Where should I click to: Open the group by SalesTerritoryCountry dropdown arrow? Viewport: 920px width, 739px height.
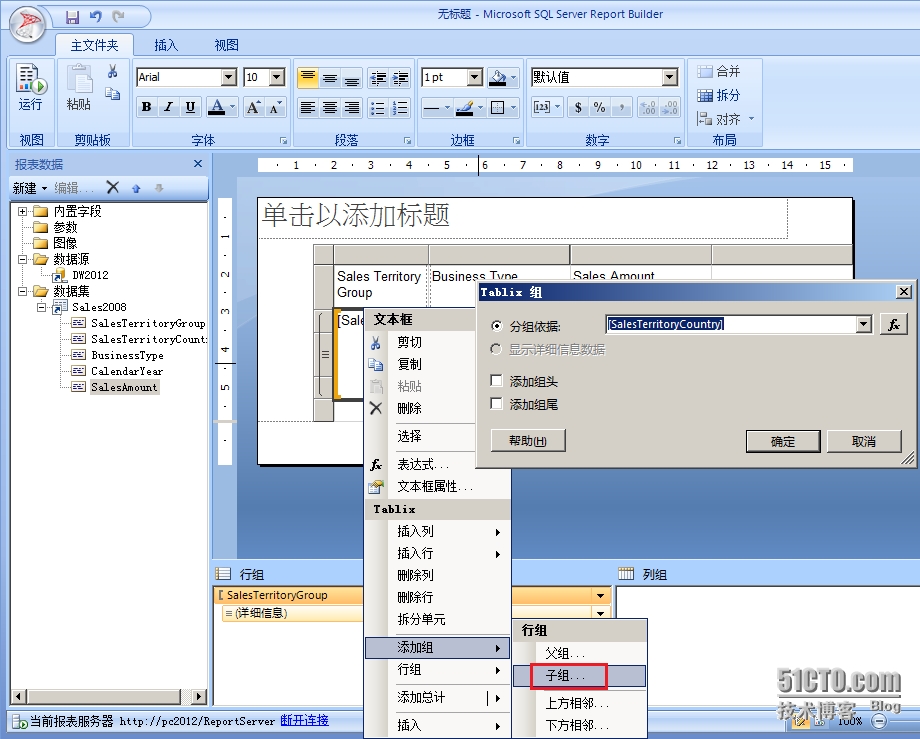pos(863,324)
